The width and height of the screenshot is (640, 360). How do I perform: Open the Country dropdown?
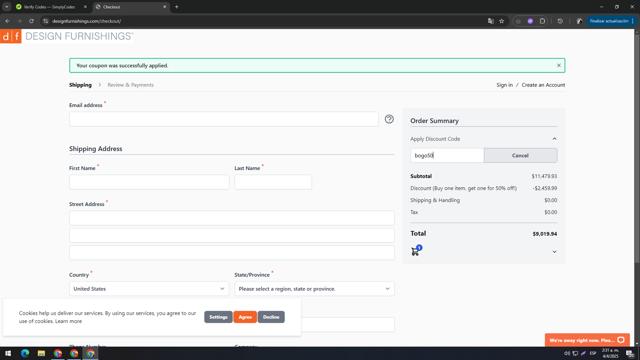[149, 289]
